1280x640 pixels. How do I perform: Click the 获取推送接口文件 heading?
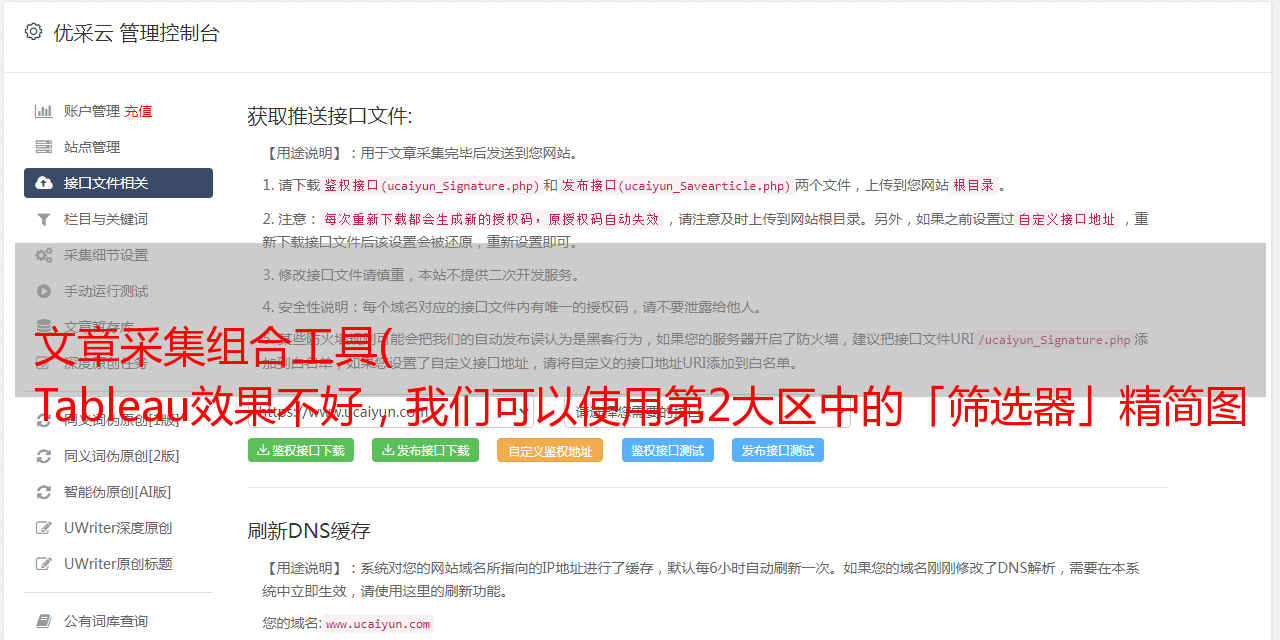click(x=330, y=116)
